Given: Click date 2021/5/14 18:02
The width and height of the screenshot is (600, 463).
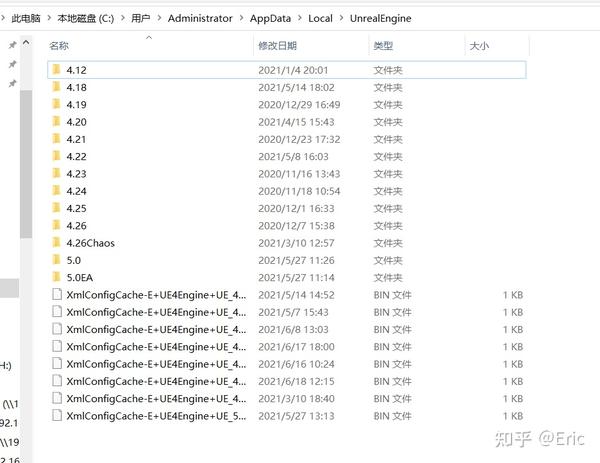Looking at the screenshot, I should 296,87.
